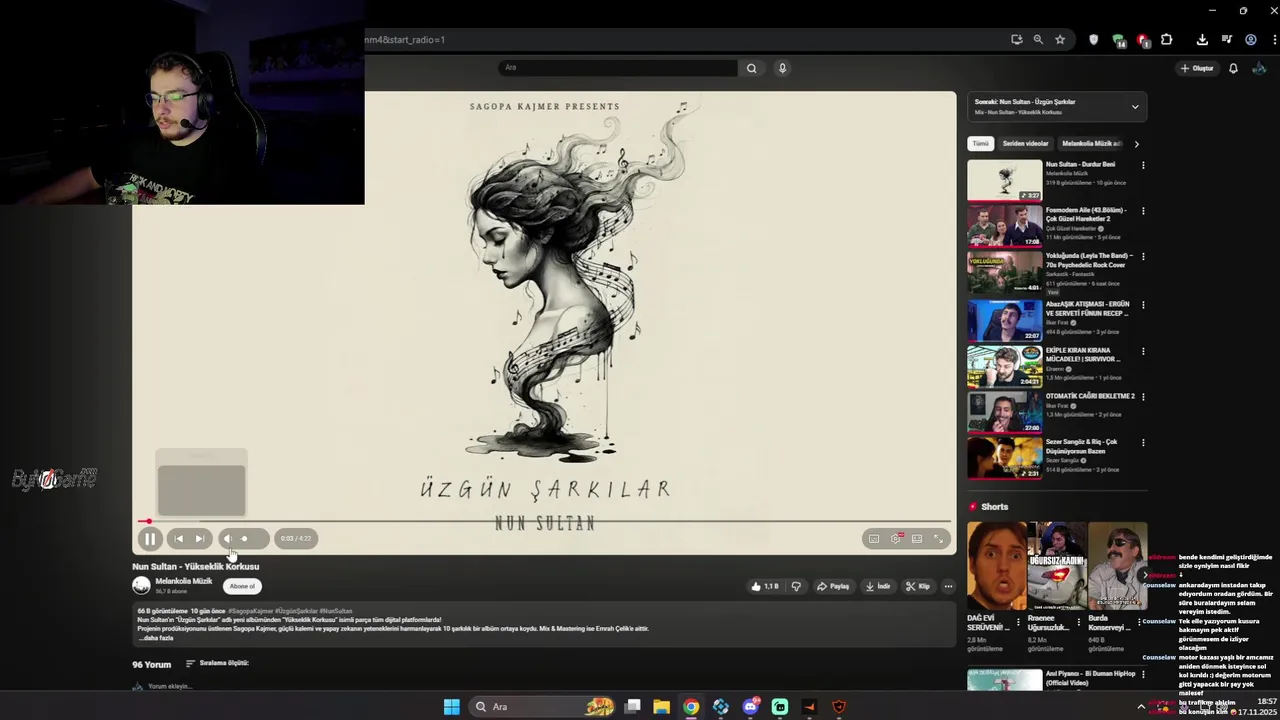Expand the Sonraki mix playlist panel
The width and height of the screenshot is (1280, 720).
1135,107
